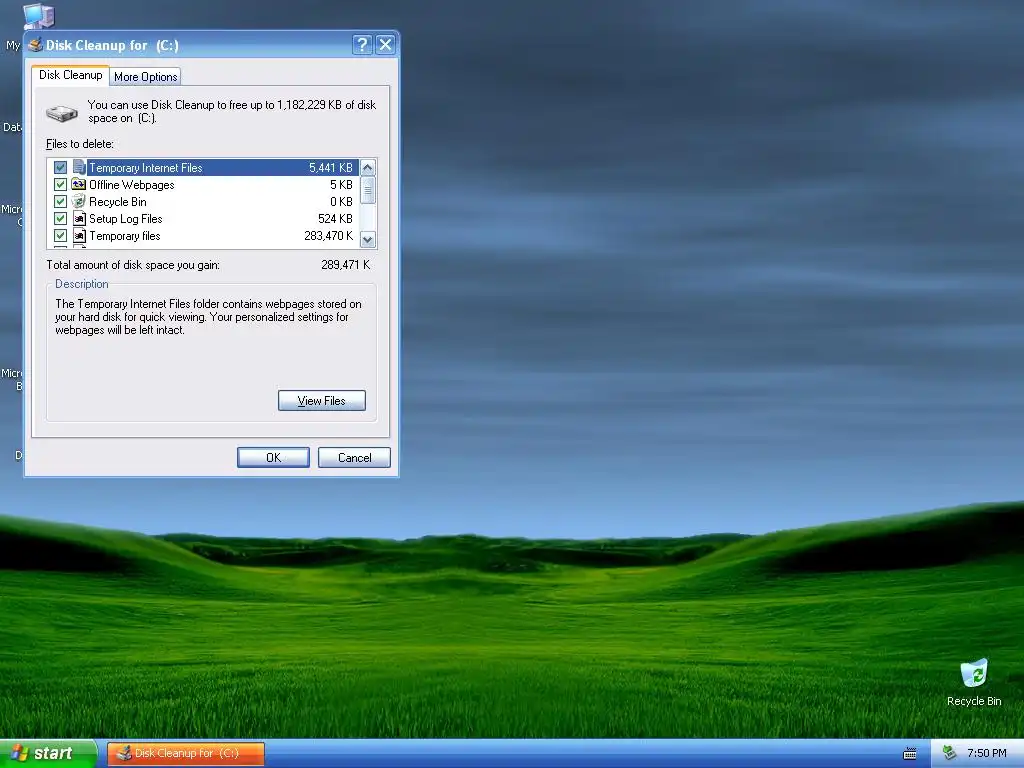Uncheck the Offline Webpages checkbox

click(60, 185)
